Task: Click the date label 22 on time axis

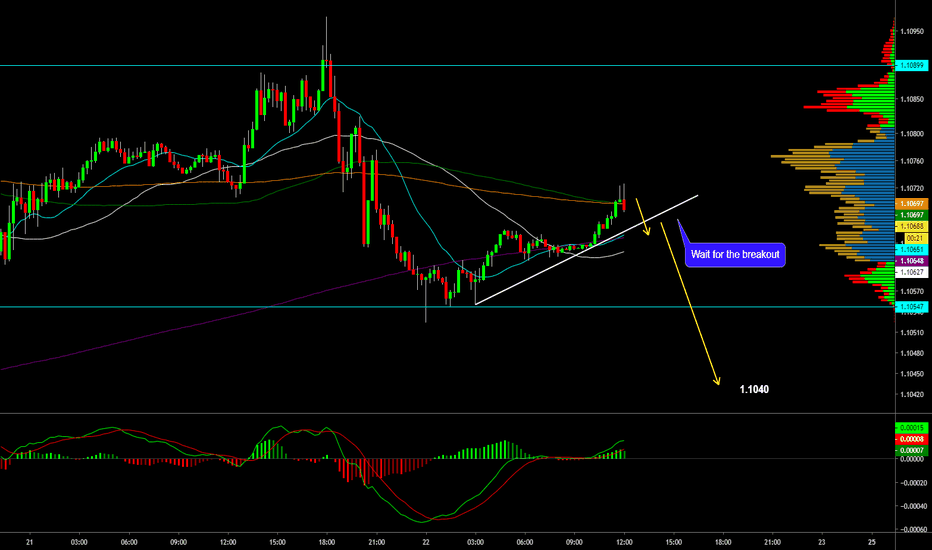Action: (425, 541)
